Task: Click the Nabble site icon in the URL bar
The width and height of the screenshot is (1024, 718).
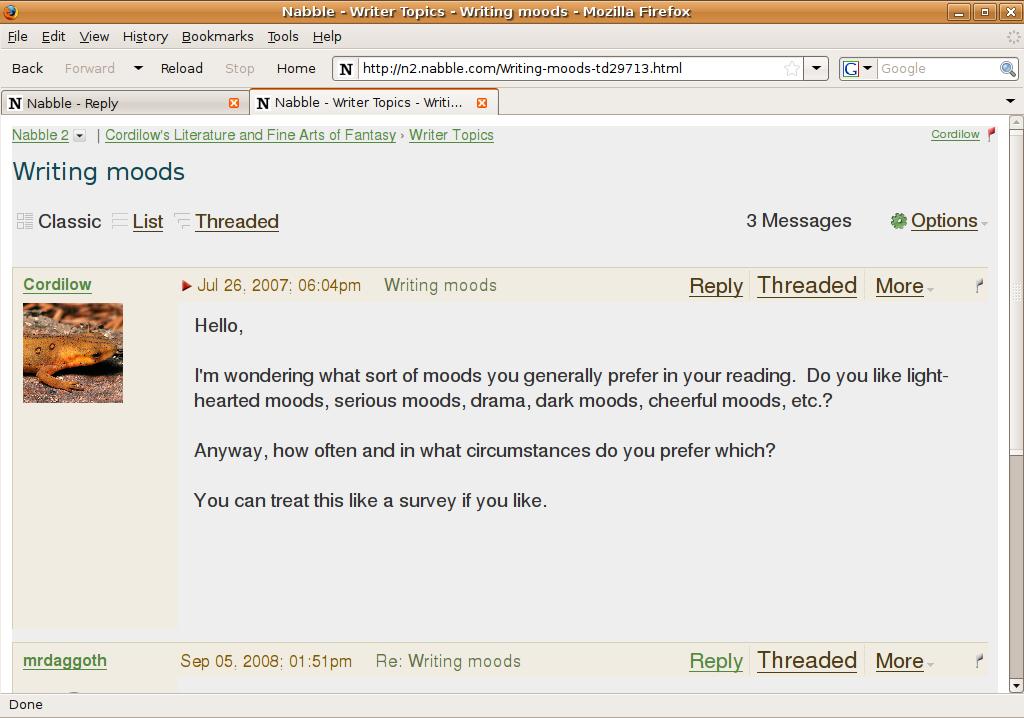Action: pyautogui.click(x=346, y=69)
